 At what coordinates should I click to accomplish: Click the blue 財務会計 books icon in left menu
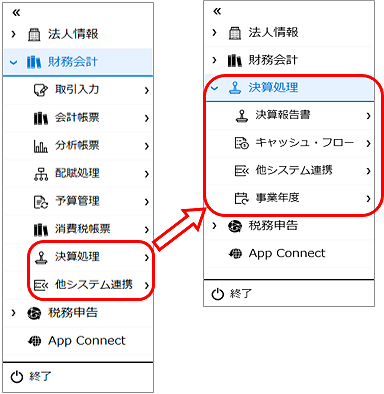[x=34, y=62]
